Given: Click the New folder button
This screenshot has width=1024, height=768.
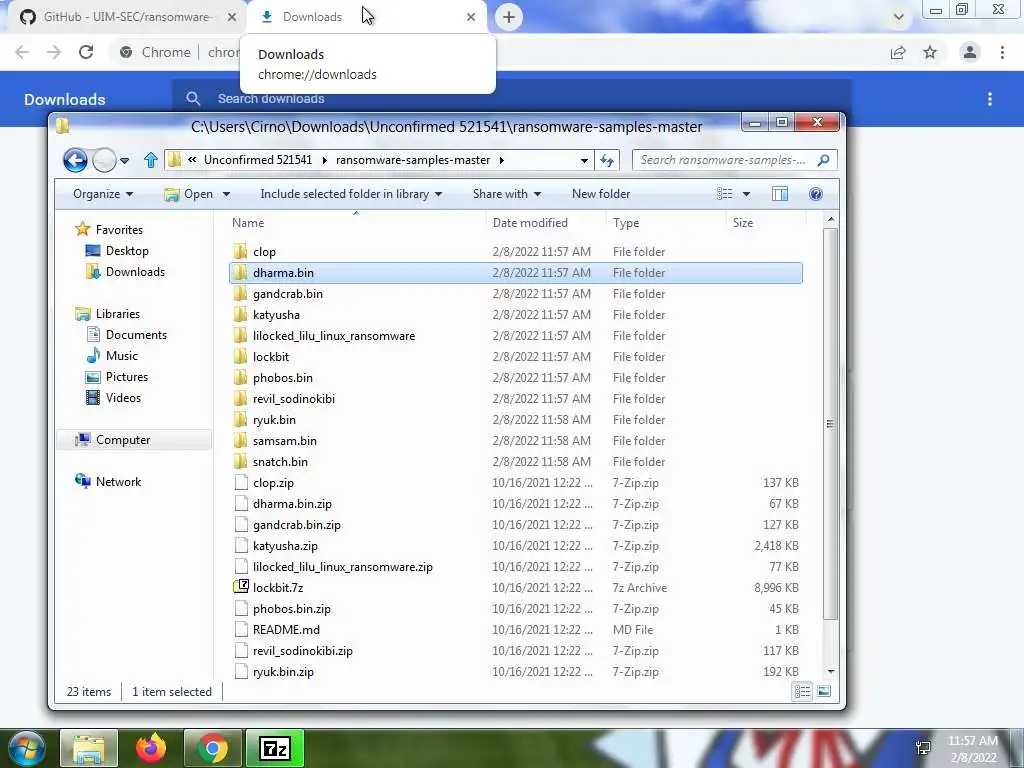Looking at the screenshot, I should coord(601,194).
